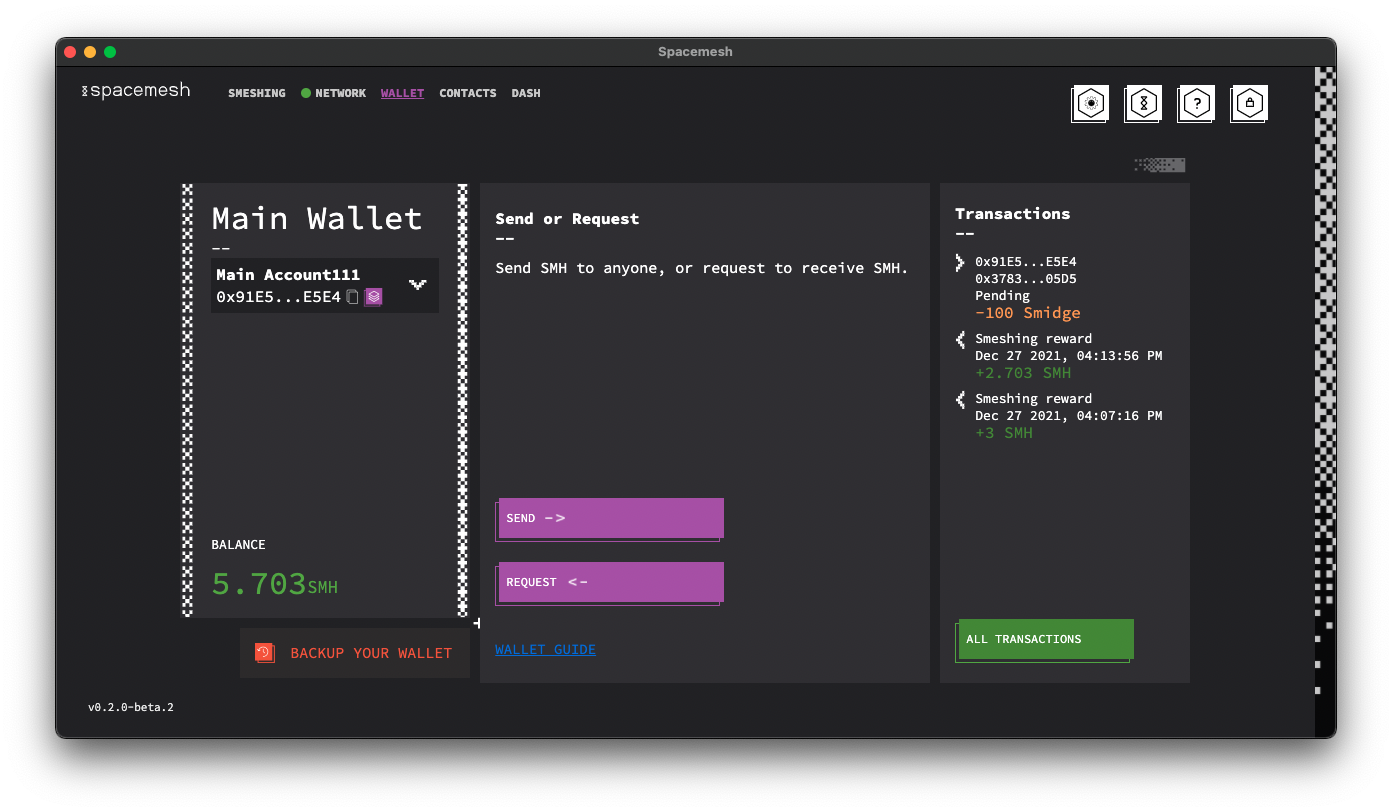Click the Dec 27 2021, 04:13:56 PM timestamp
Viewport: 1392px width, 812px height.
click(x=1069, y=356)
